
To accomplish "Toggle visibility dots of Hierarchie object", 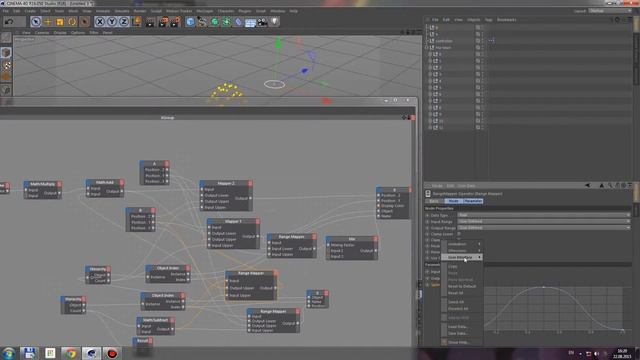I will point(482,47).
